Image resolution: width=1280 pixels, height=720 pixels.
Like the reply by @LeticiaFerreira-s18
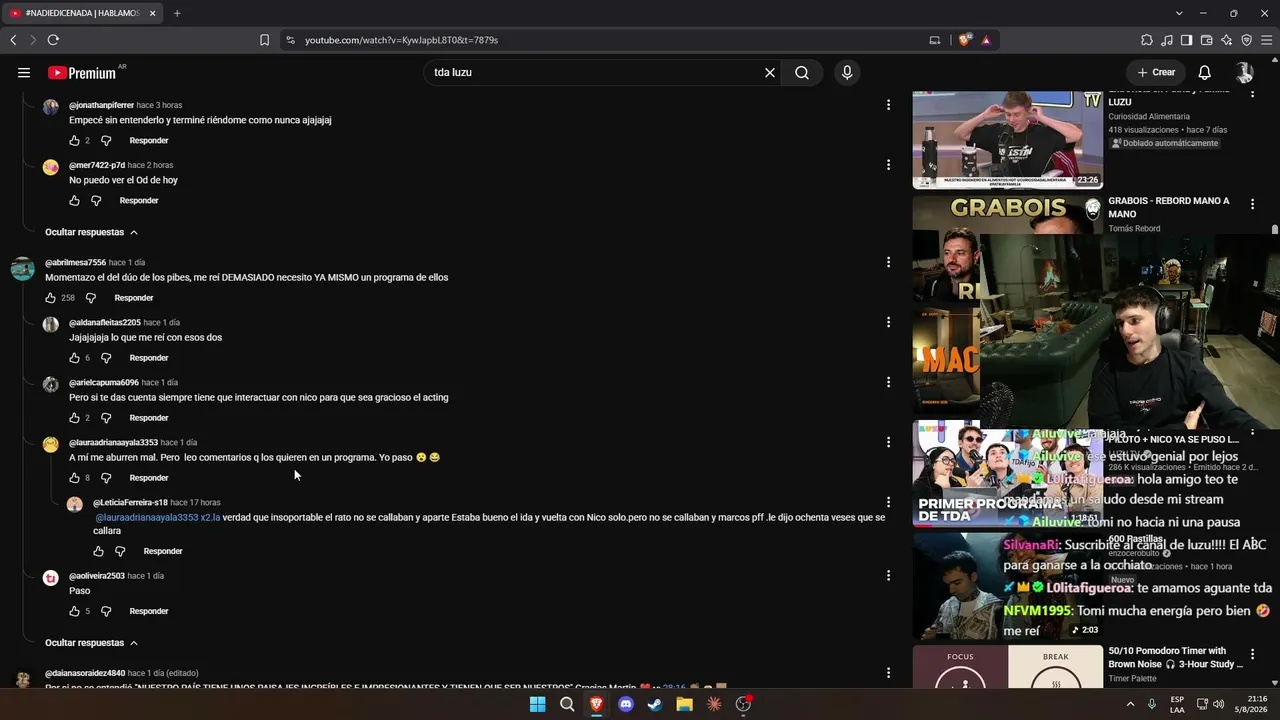[98, 551]
